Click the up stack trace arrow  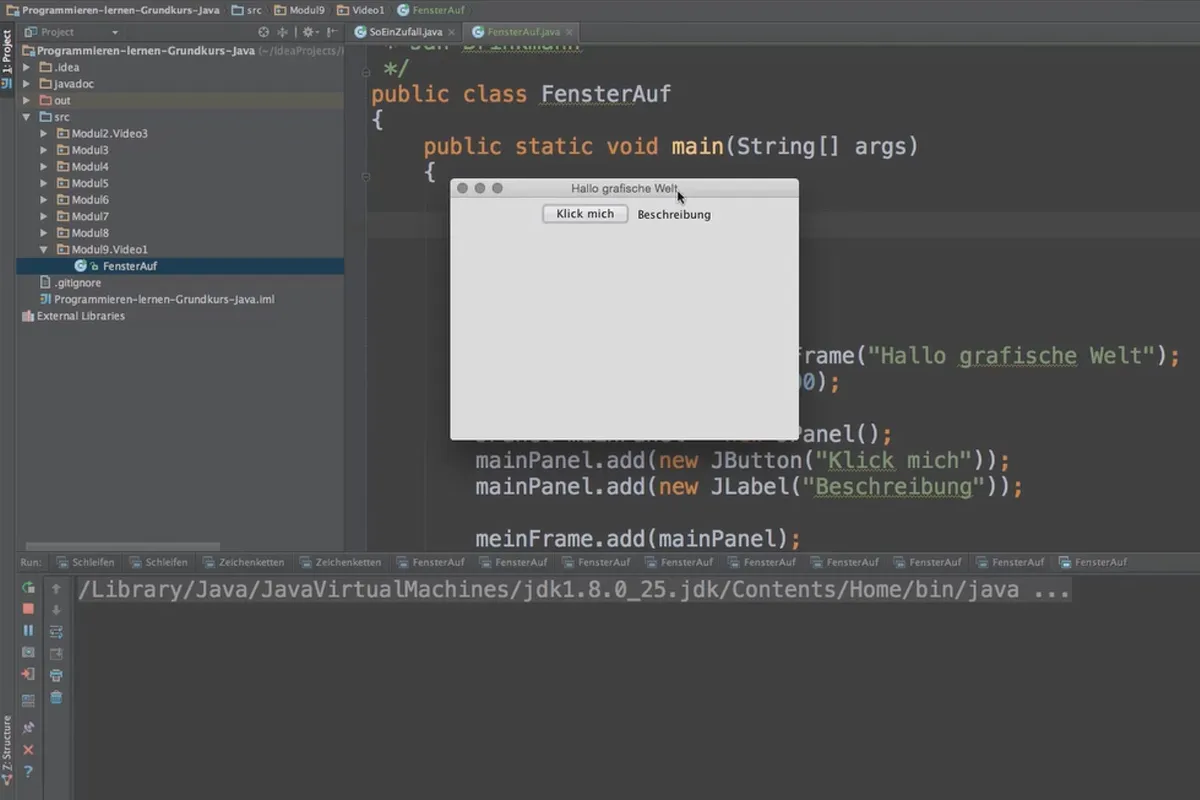click(x=56, y=588)
